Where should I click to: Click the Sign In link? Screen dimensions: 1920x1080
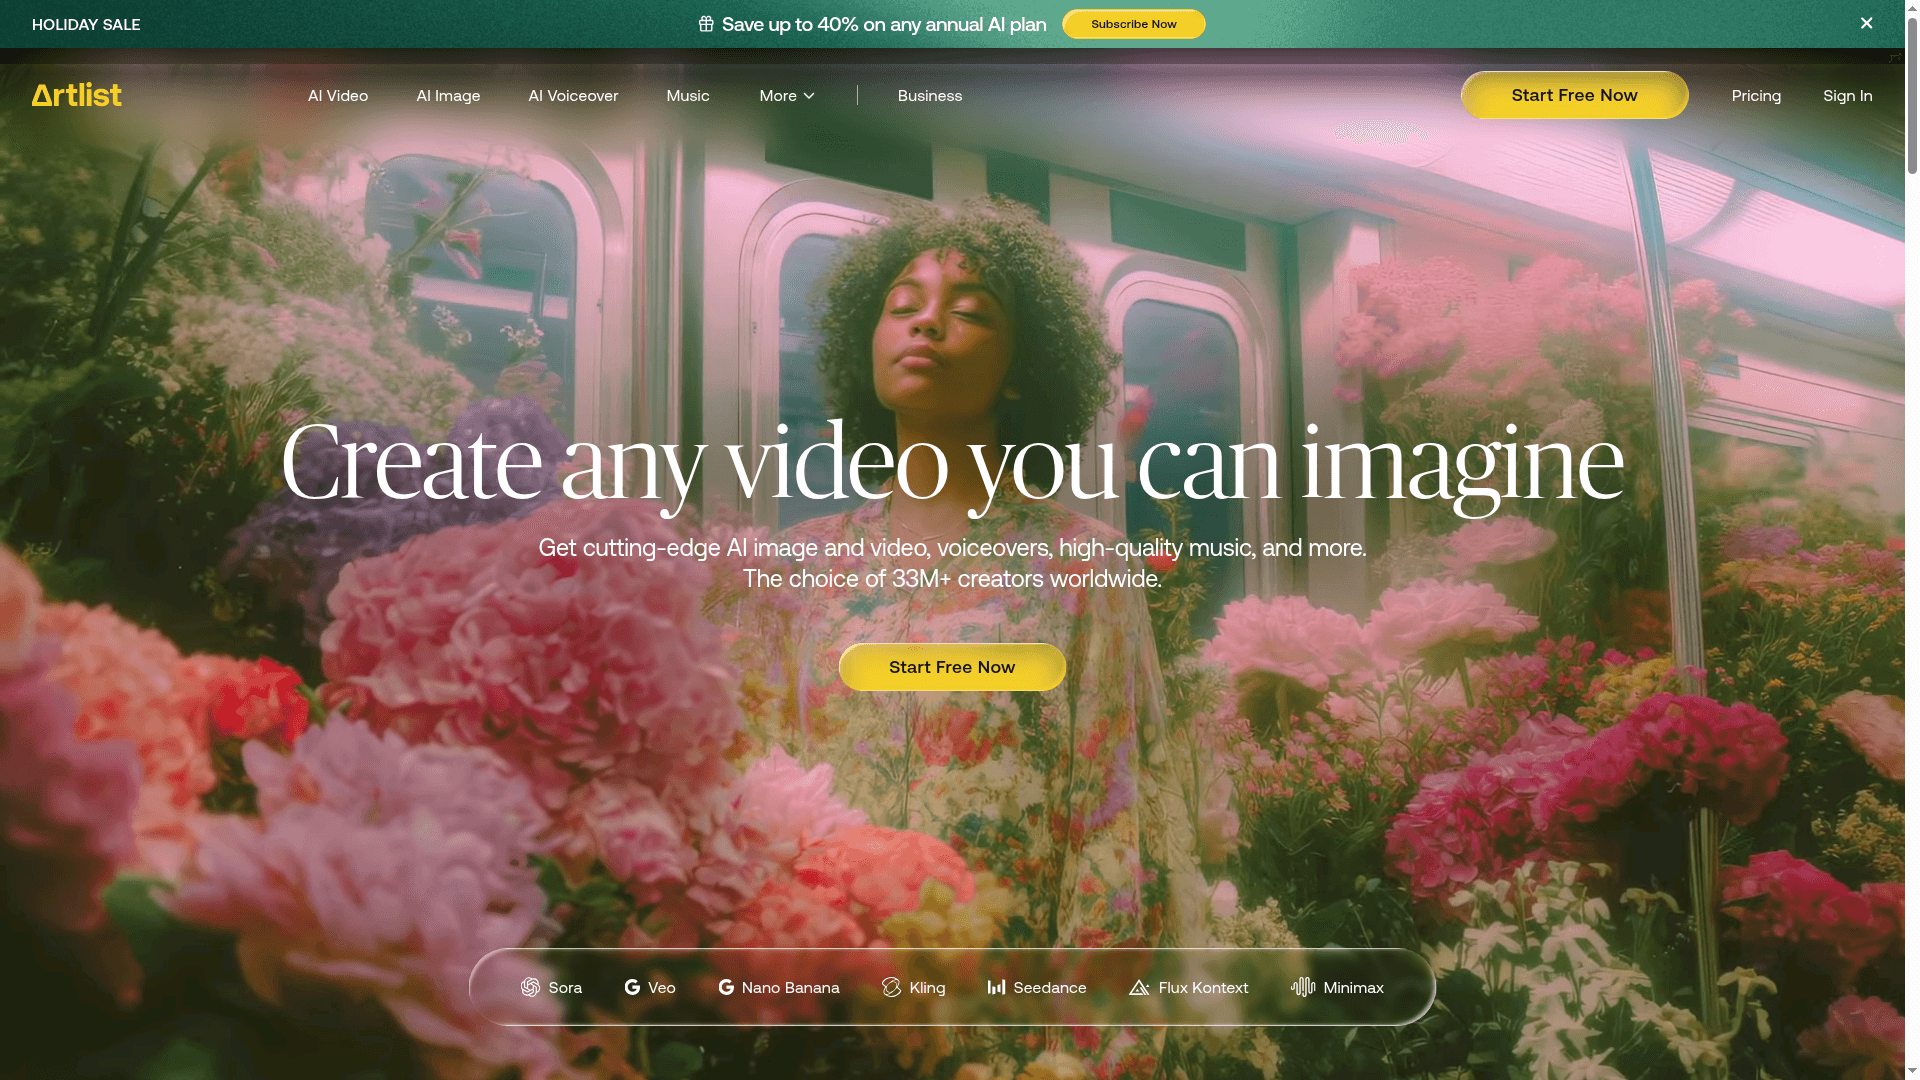click(x=1847, y=95)
